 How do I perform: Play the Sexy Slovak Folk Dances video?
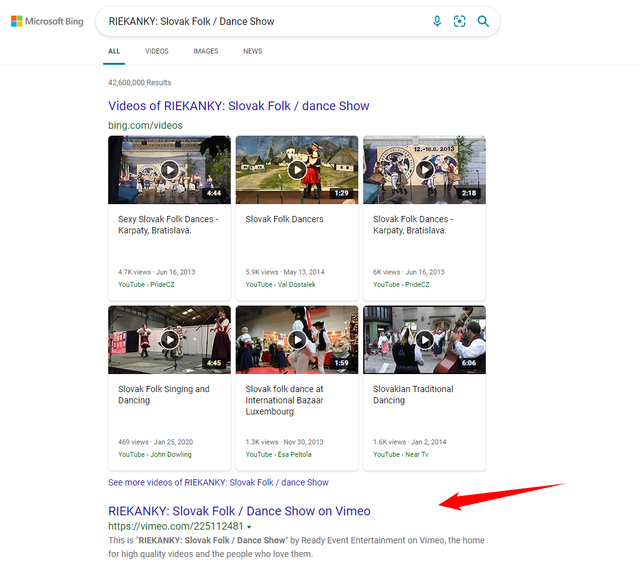pos(169,170)
